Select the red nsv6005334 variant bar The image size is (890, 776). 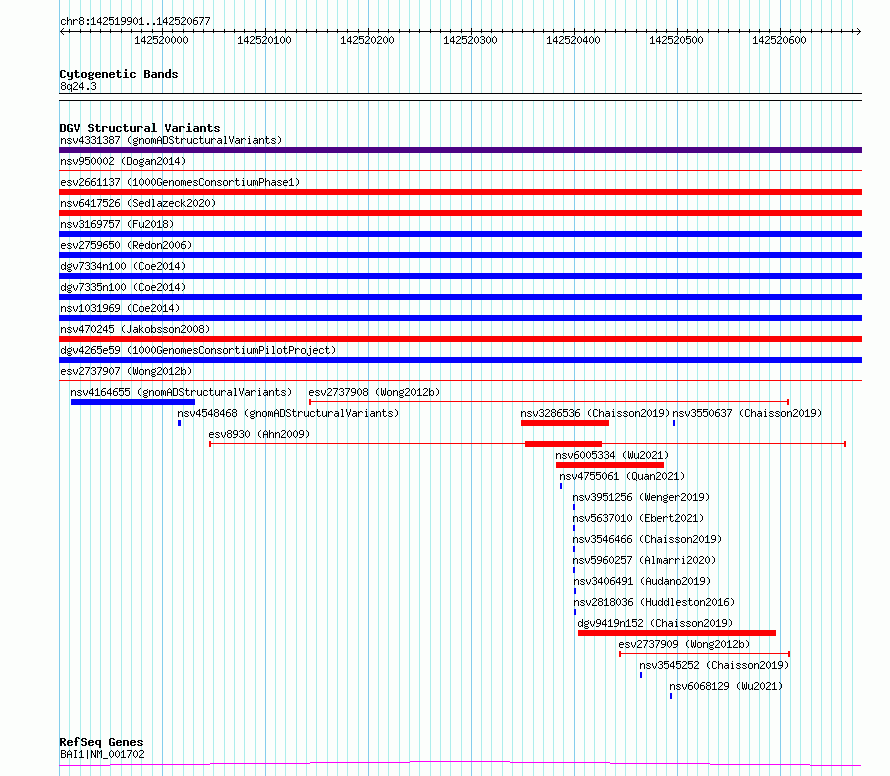[x=610, y=465]
